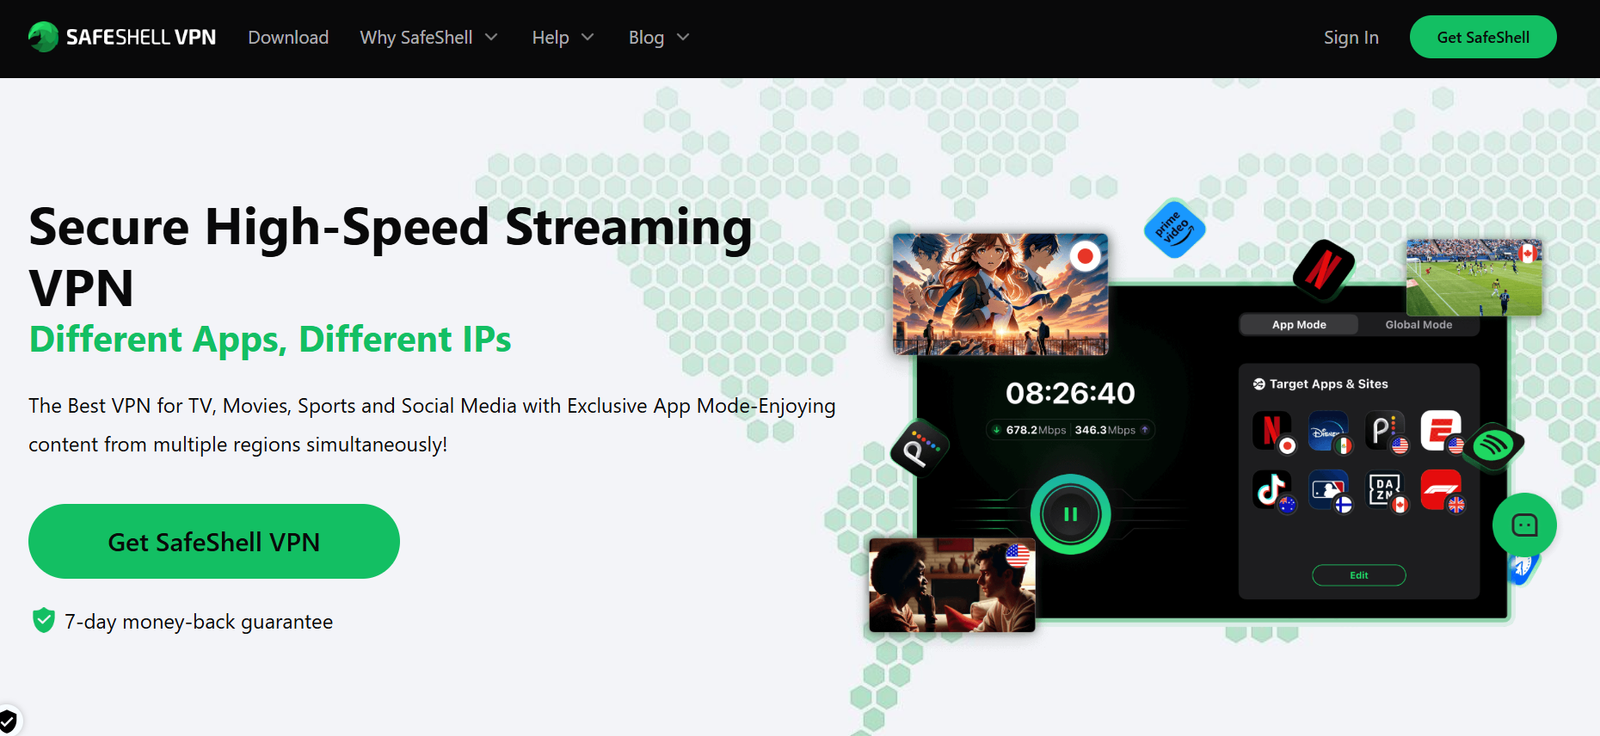The height and width of the screenshot is (736, 1600).
Task: Expand the Help menu chevron
Action: [587, 38]
